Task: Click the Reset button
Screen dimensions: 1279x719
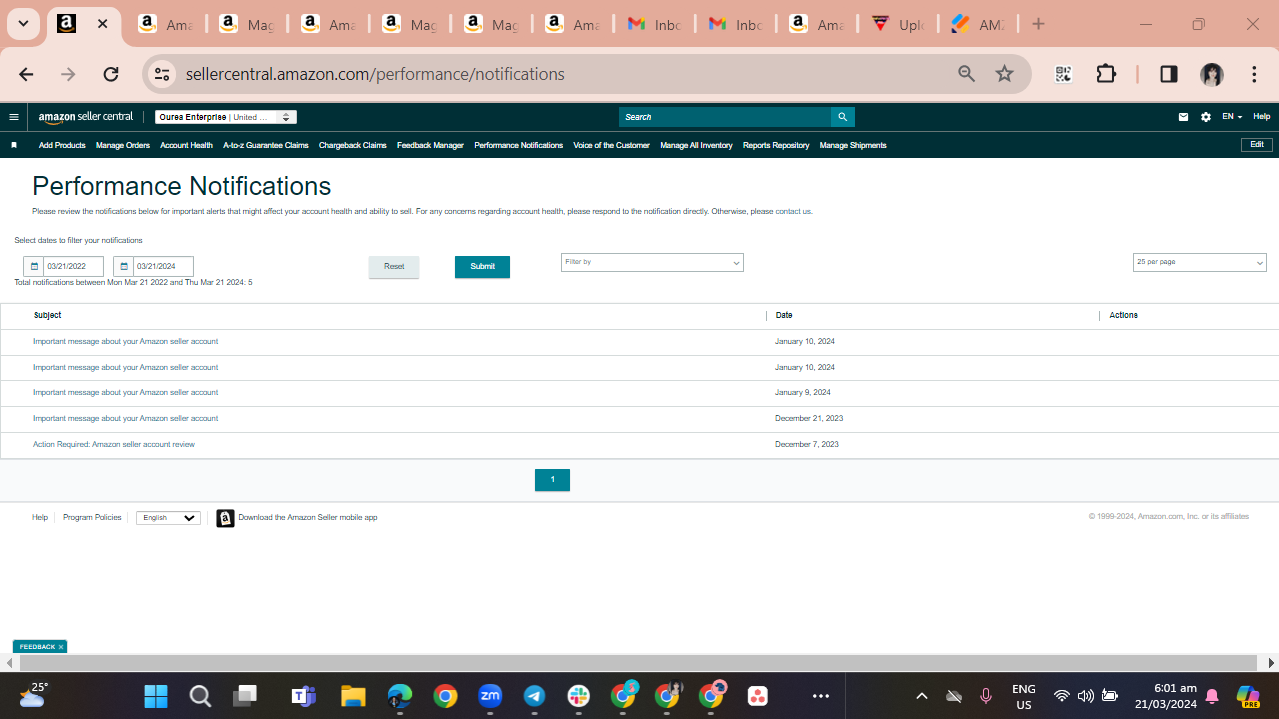Action: (x=394, y=267)
